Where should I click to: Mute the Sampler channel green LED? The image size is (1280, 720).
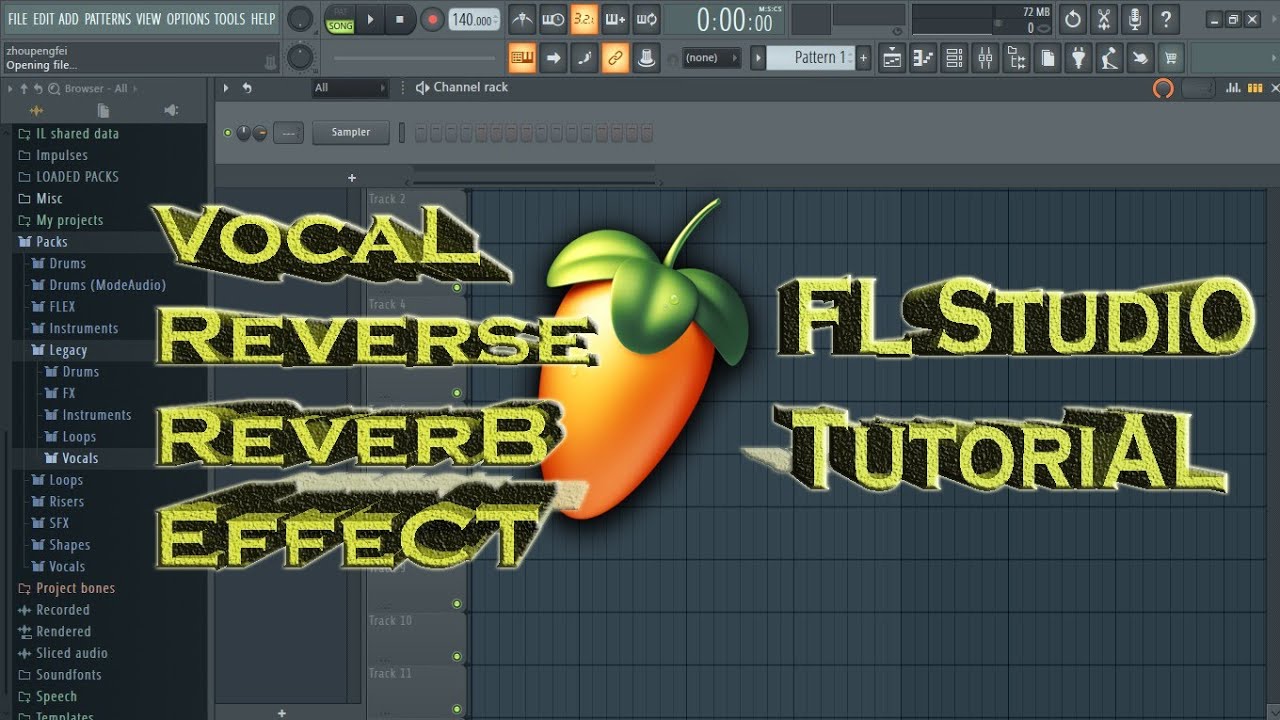[227, 132]
